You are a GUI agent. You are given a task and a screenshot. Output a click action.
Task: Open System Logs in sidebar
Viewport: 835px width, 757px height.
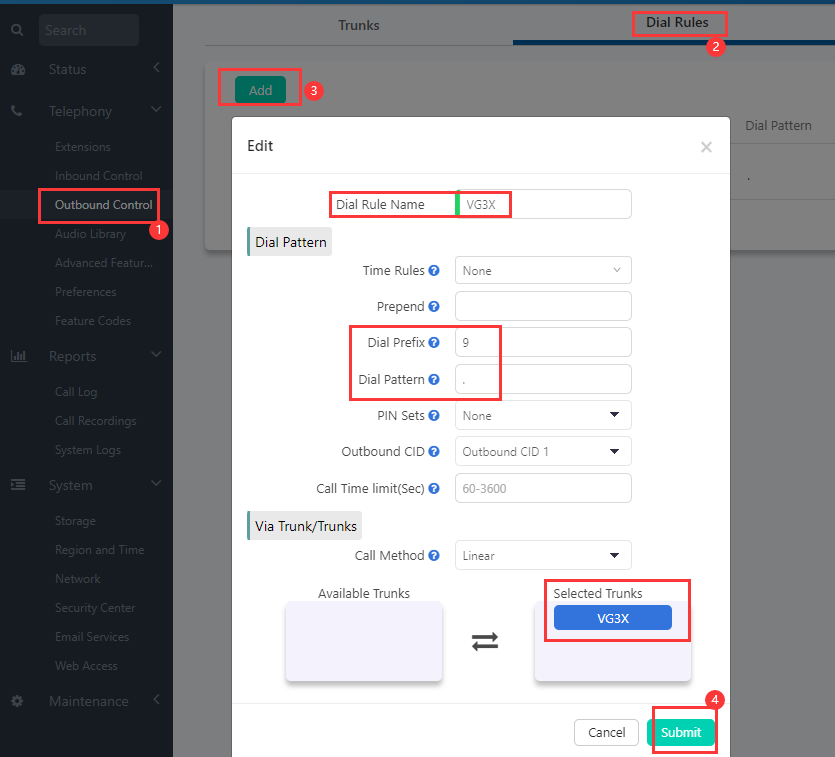pos(88,450)
